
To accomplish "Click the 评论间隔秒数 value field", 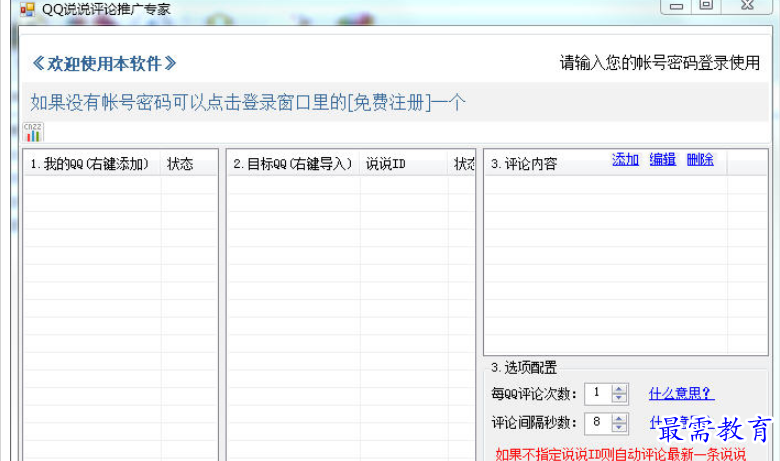I will (598, 424).
